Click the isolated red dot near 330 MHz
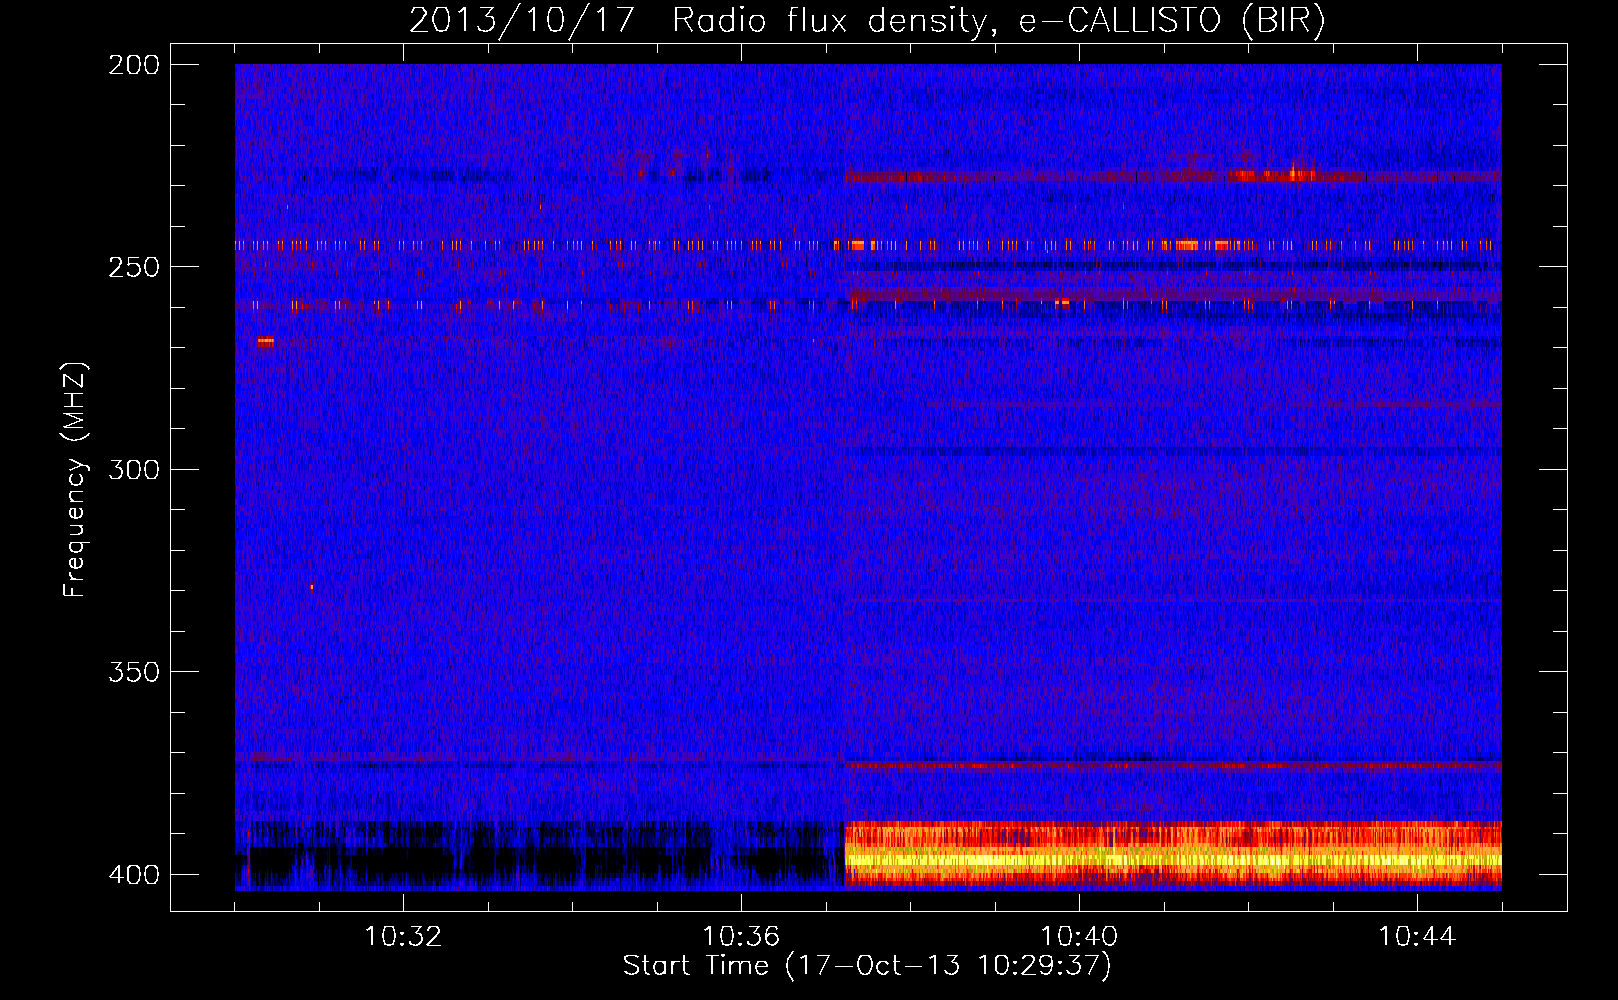 [312, 587]
